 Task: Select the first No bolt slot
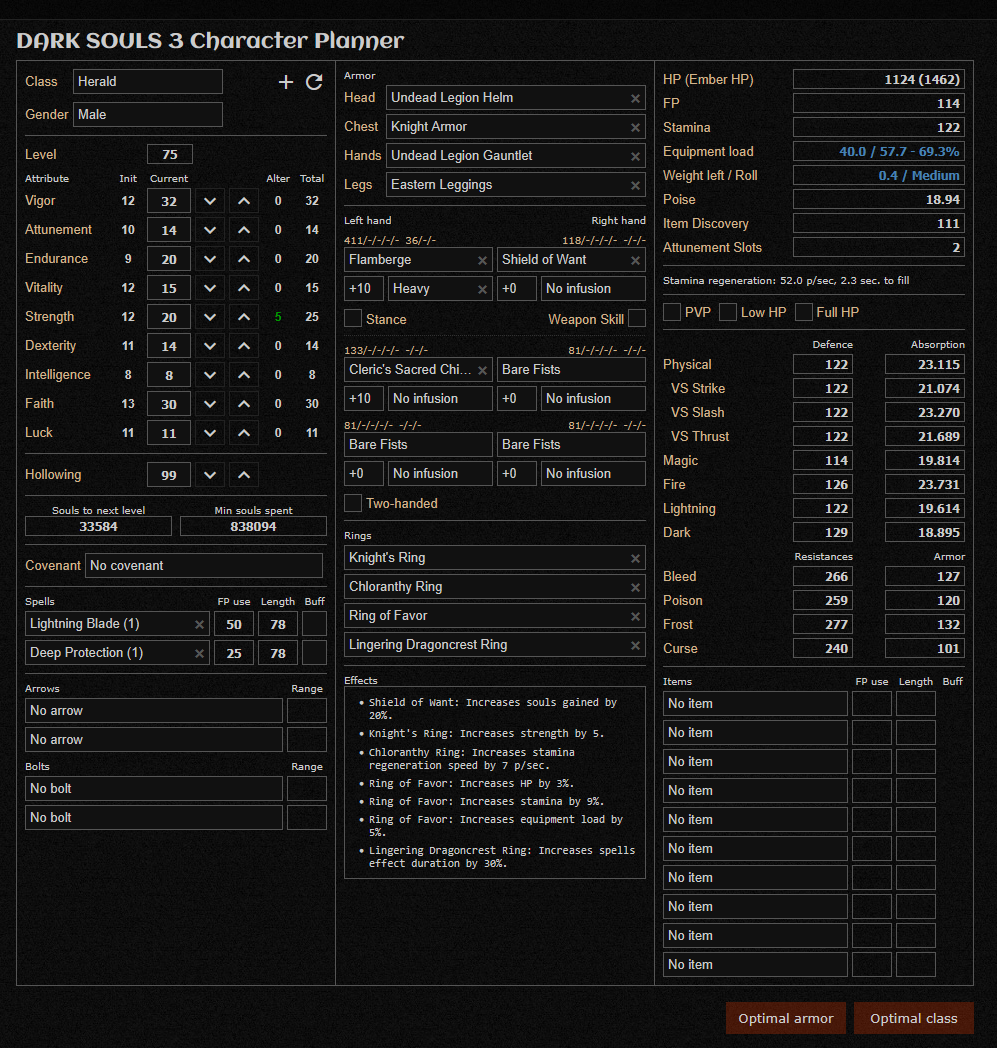click(154, 789)
